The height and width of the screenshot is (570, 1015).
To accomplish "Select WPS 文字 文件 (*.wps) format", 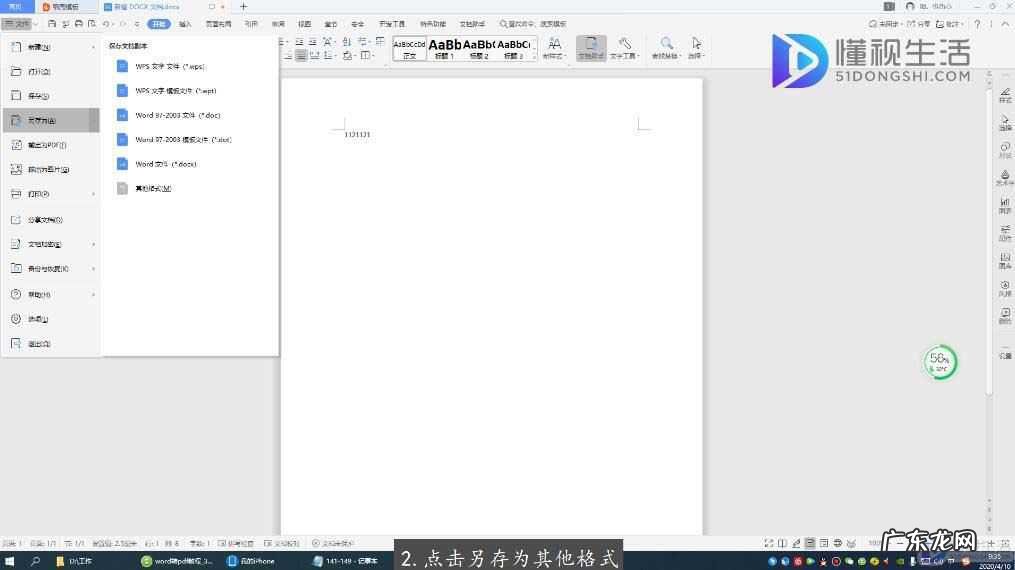I will click(x=168, y=66).
